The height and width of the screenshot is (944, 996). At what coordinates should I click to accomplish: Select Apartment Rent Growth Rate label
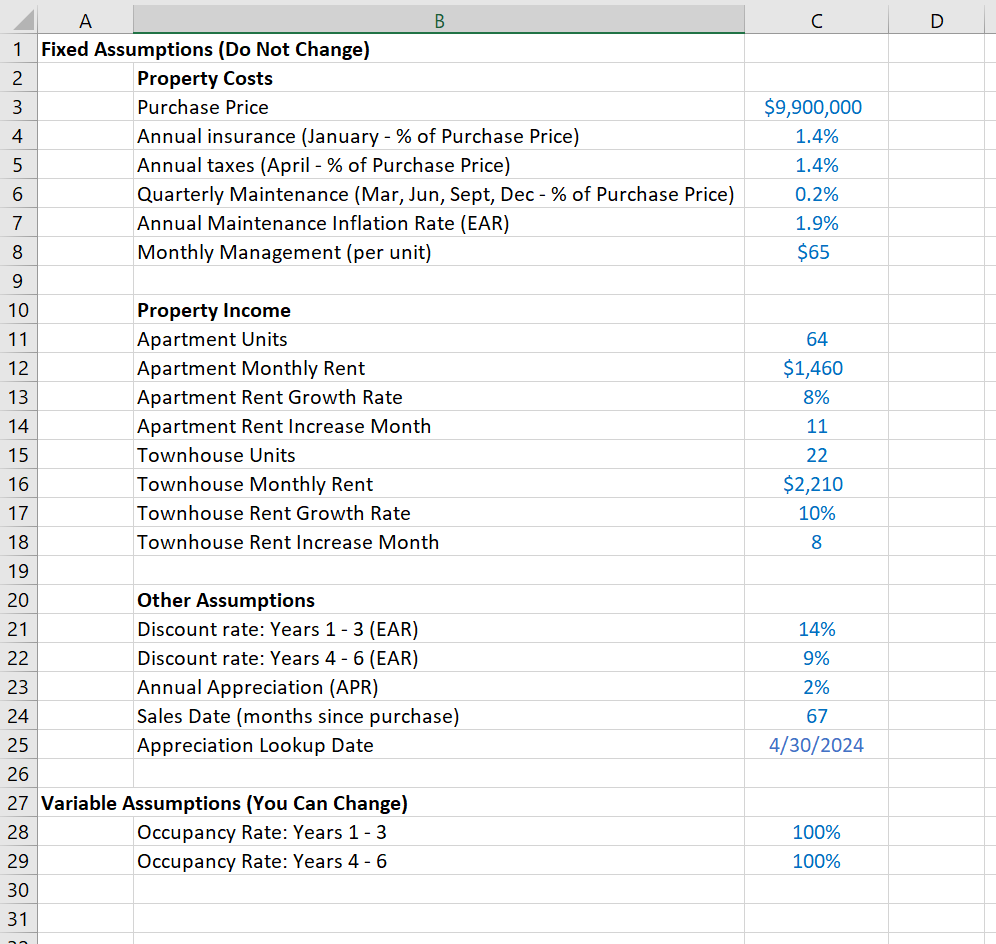point(439,397)
